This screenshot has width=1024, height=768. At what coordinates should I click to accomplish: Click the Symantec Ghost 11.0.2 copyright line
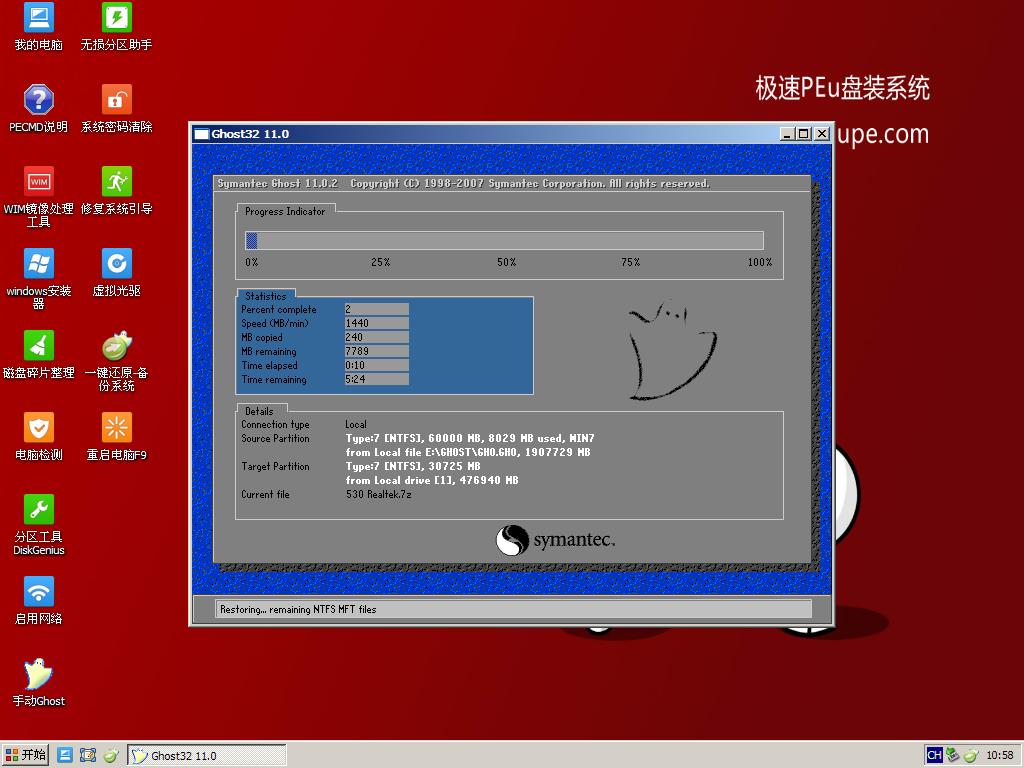pyautogui.click(x=463, y=184)
